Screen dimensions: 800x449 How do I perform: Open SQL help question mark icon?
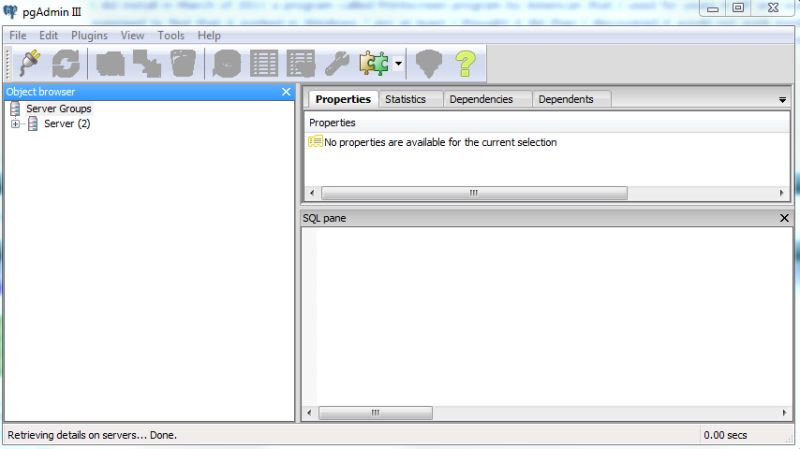[x=465, y=64]
